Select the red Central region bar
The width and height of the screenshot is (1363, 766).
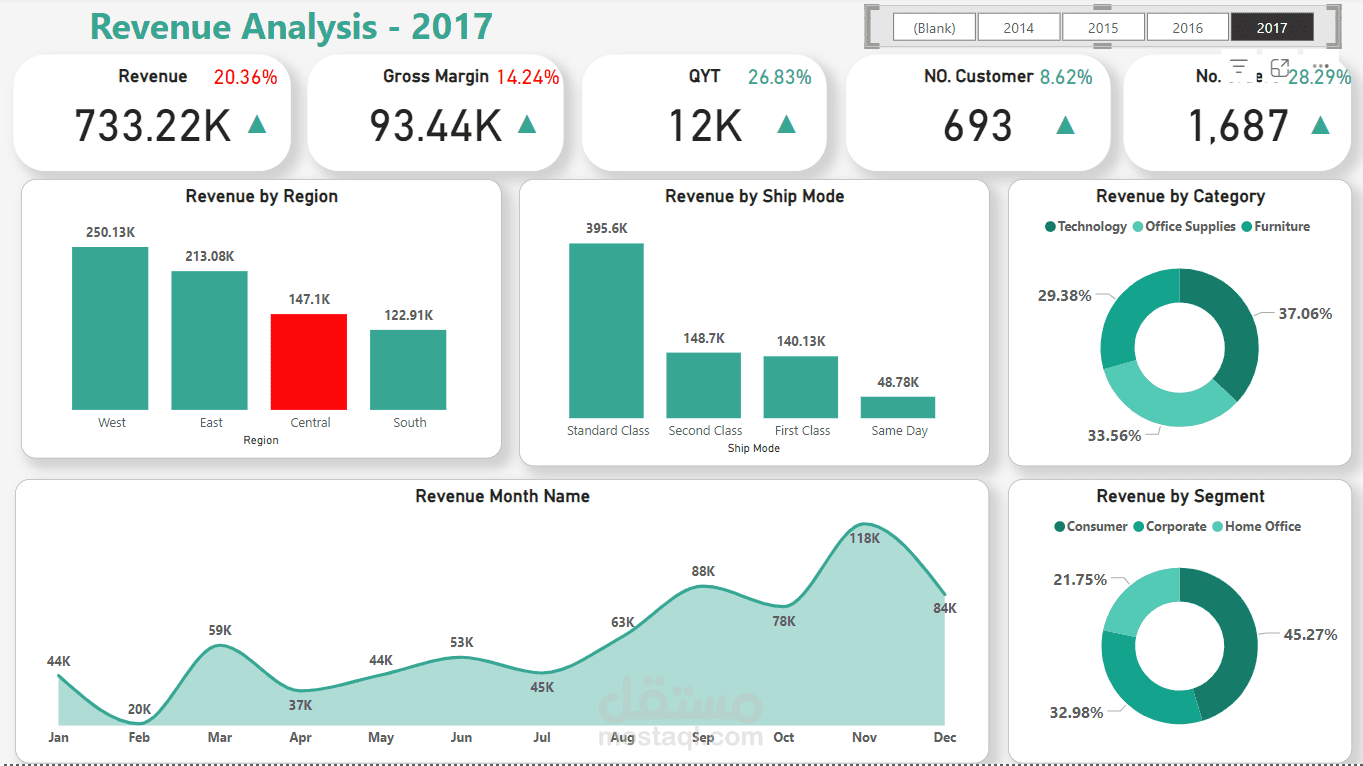[309, 362]
